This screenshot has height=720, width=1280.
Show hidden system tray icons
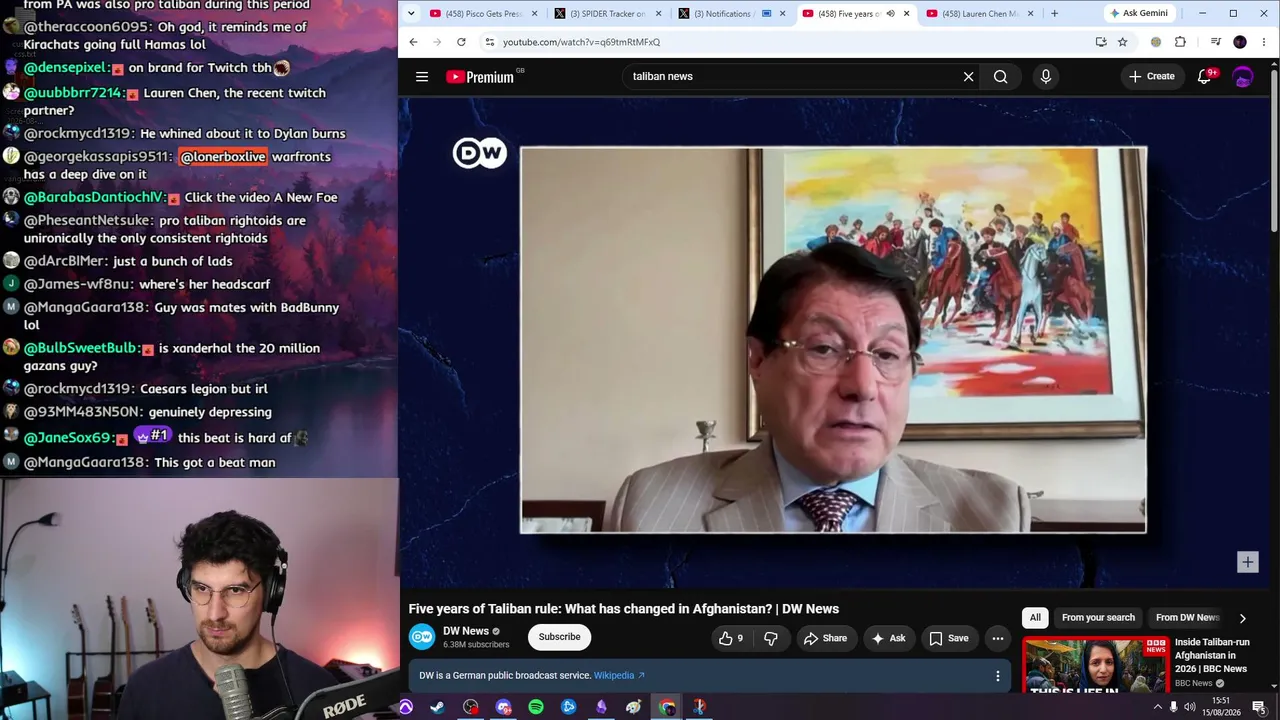pyautogui.click(x=1158, y=707)
